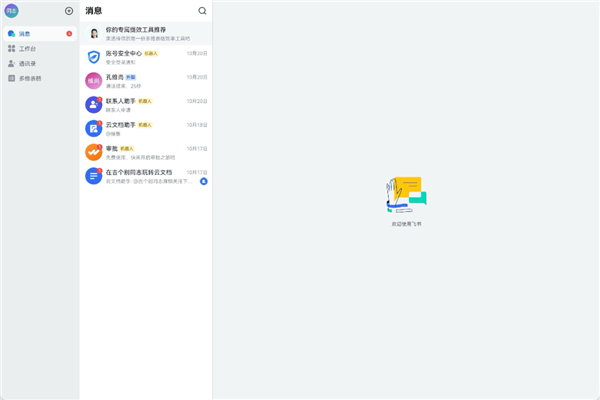Open the search magnifier in 消息 header
600x400 pixels.
pyautogui.click(x=202, y=11)
